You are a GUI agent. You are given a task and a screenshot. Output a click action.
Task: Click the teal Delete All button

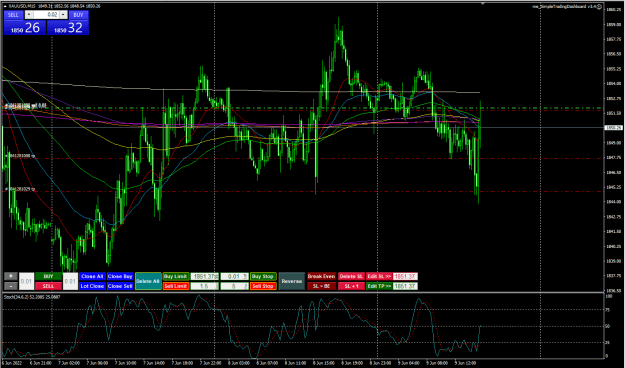point(148,281)
